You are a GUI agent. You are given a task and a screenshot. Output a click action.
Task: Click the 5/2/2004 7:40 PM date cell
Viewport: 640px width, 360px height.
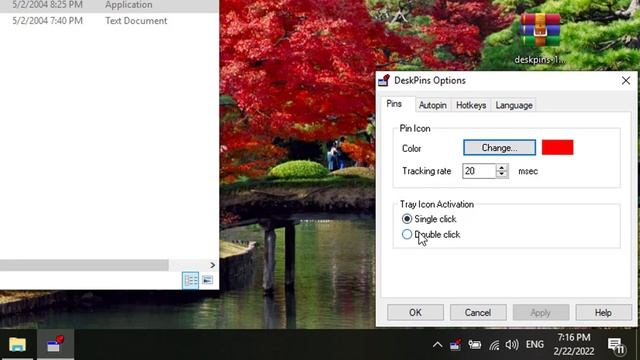(47, 21)
